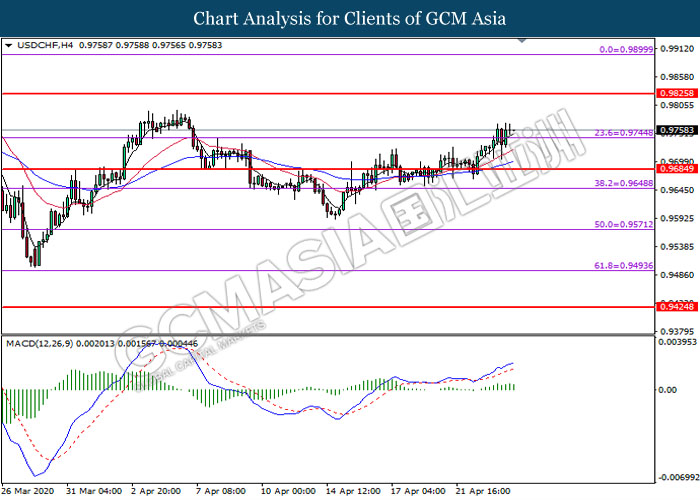Select the red 0.96849 price tag
The image size is (700, 500).
(677, 169)
